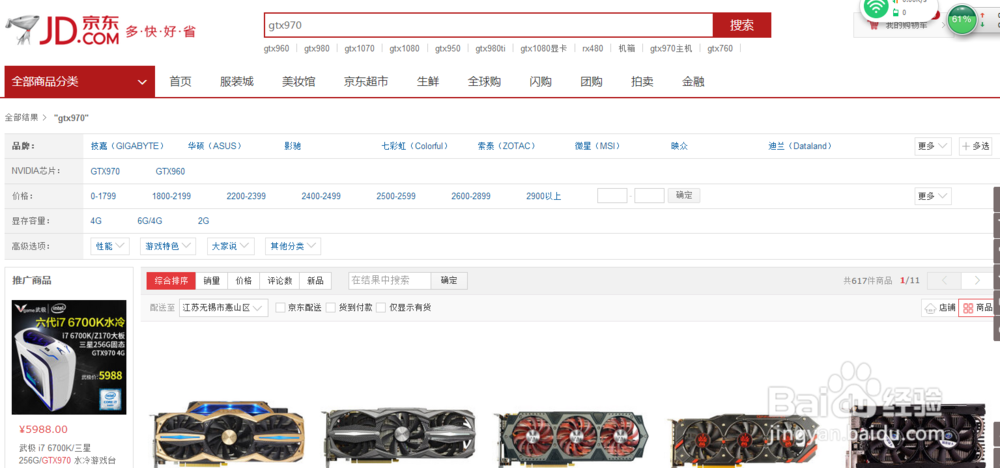Sort by 销量 tab

[x=212, y=281]
